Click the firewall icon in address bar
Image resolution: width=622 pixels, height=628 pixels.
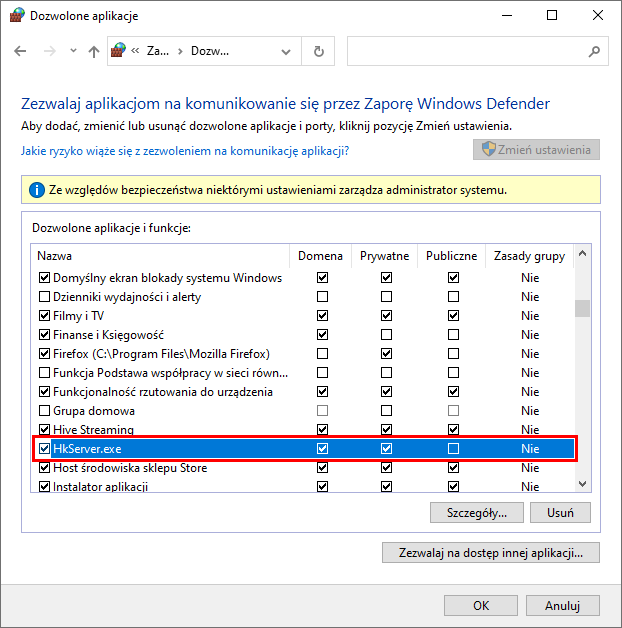coord(120,51)
